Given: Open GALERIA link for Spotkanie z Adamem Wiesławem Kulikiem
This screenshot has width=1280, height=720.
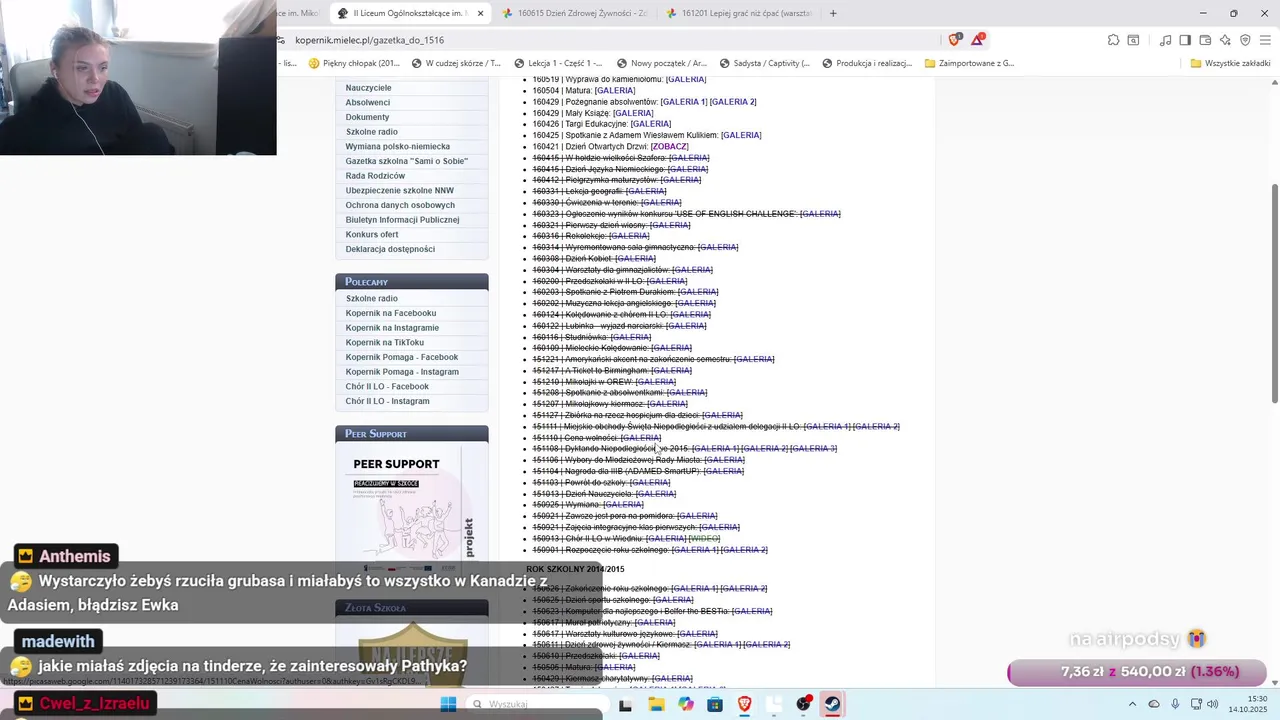Looking at the screenshot, I should tap(741, 135).
